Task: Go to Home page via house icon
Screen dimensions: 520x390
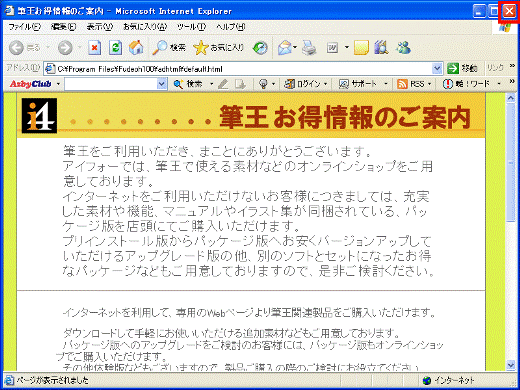Action: 136,48
